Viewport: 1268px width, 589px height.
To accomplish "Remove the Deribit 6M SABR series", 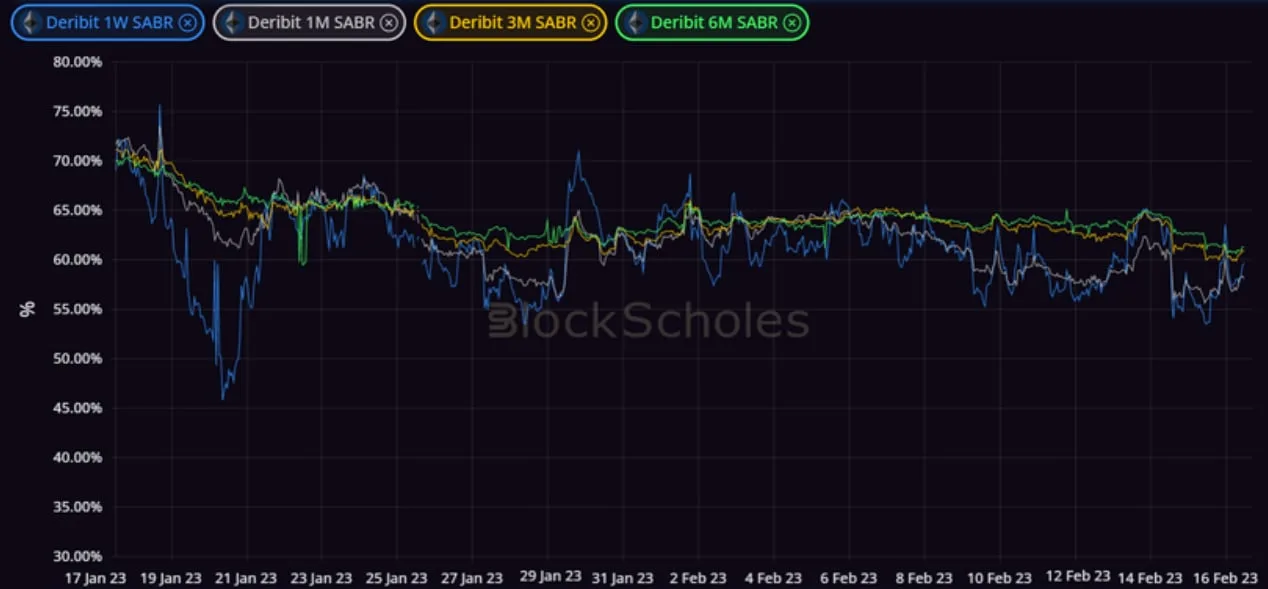I will pyautogui.click(x=791, y=23).
